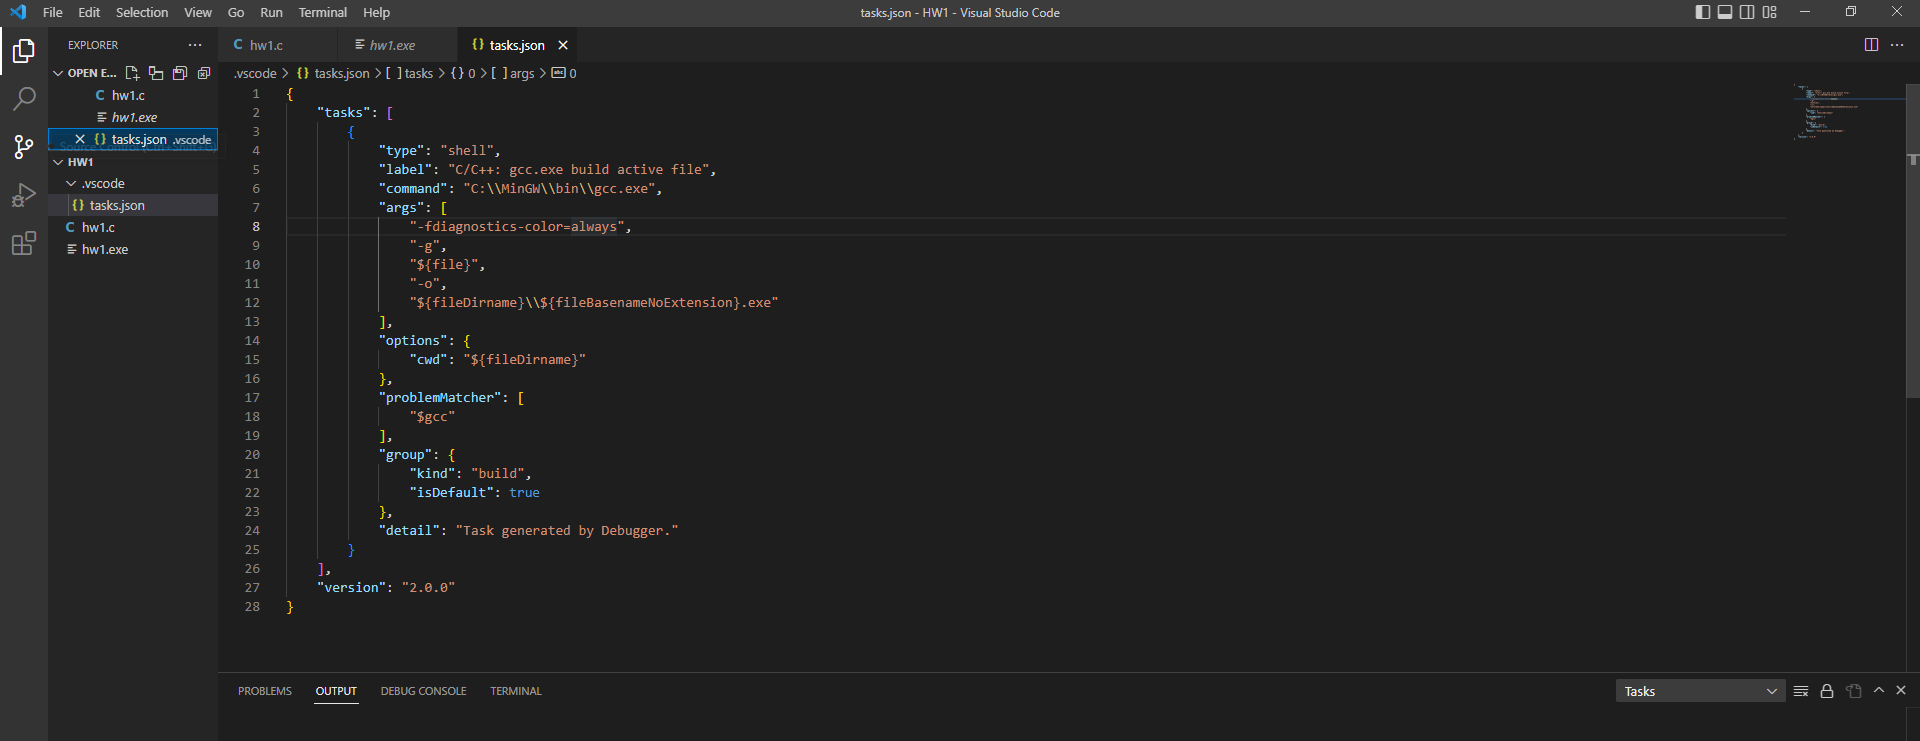Viewport: 1920px width, 741px height.
Task: Open the Go menu
Action: (x=236, y=12)
